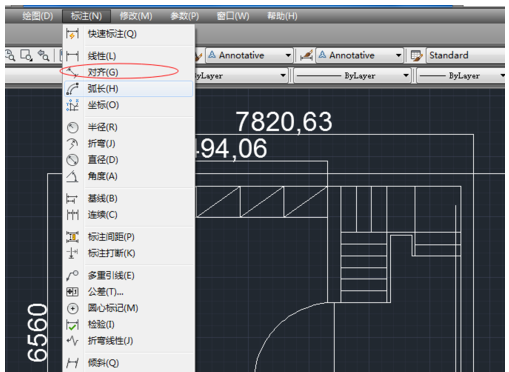The height and width of the screenshot is (372, 509).
Task: Click the 7820,63 dimension text
Action: pyautogui.click(x=284, y=122)
